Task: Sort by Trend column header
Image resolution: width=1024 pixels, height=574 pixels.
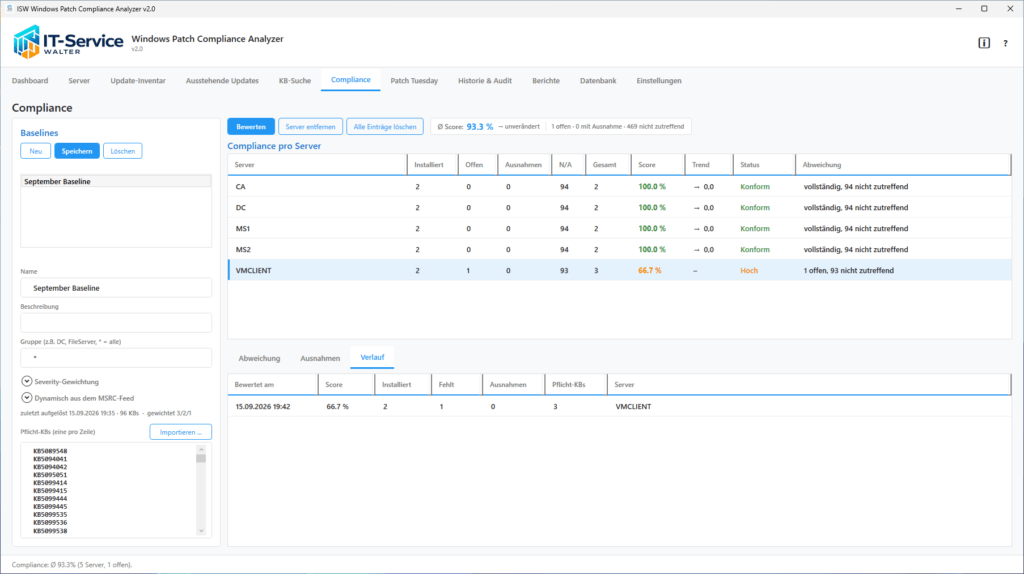Action: click(709, 165)
